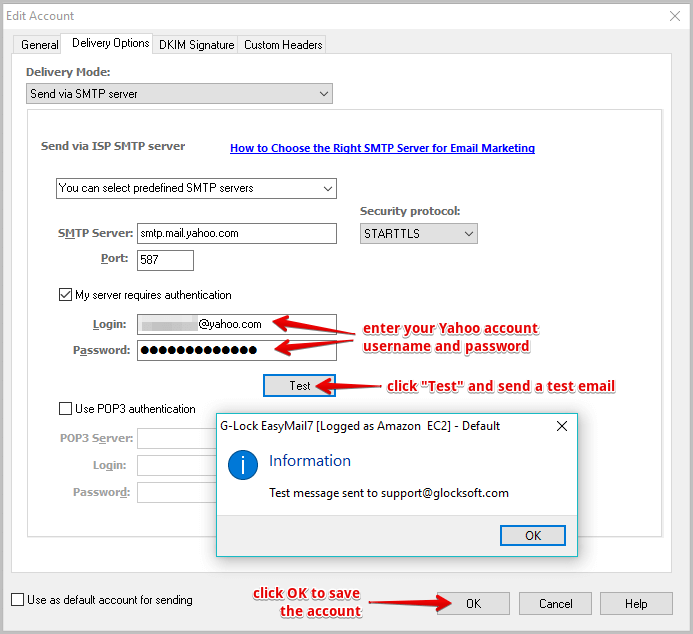Click the SMTP Login field

click(237, 324)
